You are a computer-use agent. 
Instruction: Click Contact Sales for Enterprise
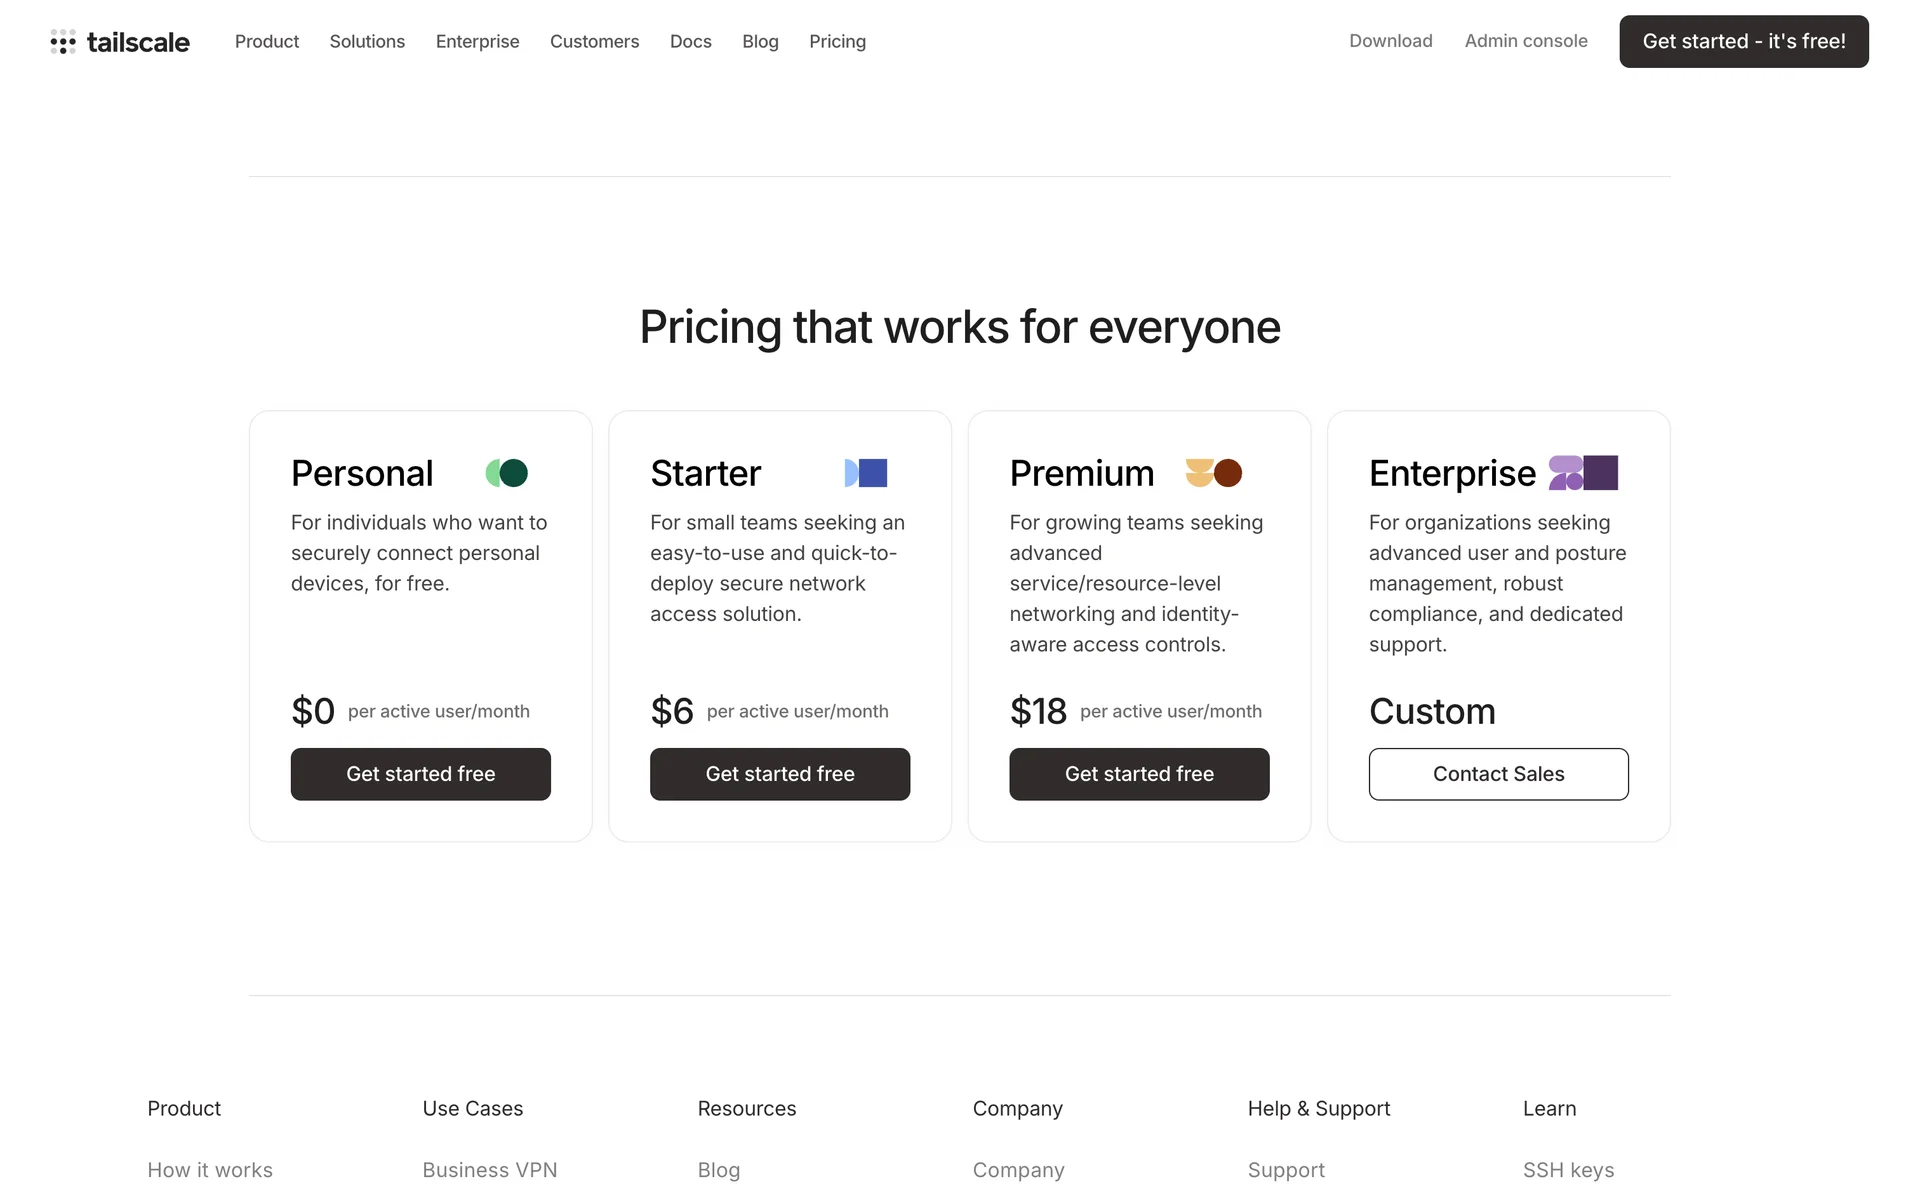coord(1498,774)
